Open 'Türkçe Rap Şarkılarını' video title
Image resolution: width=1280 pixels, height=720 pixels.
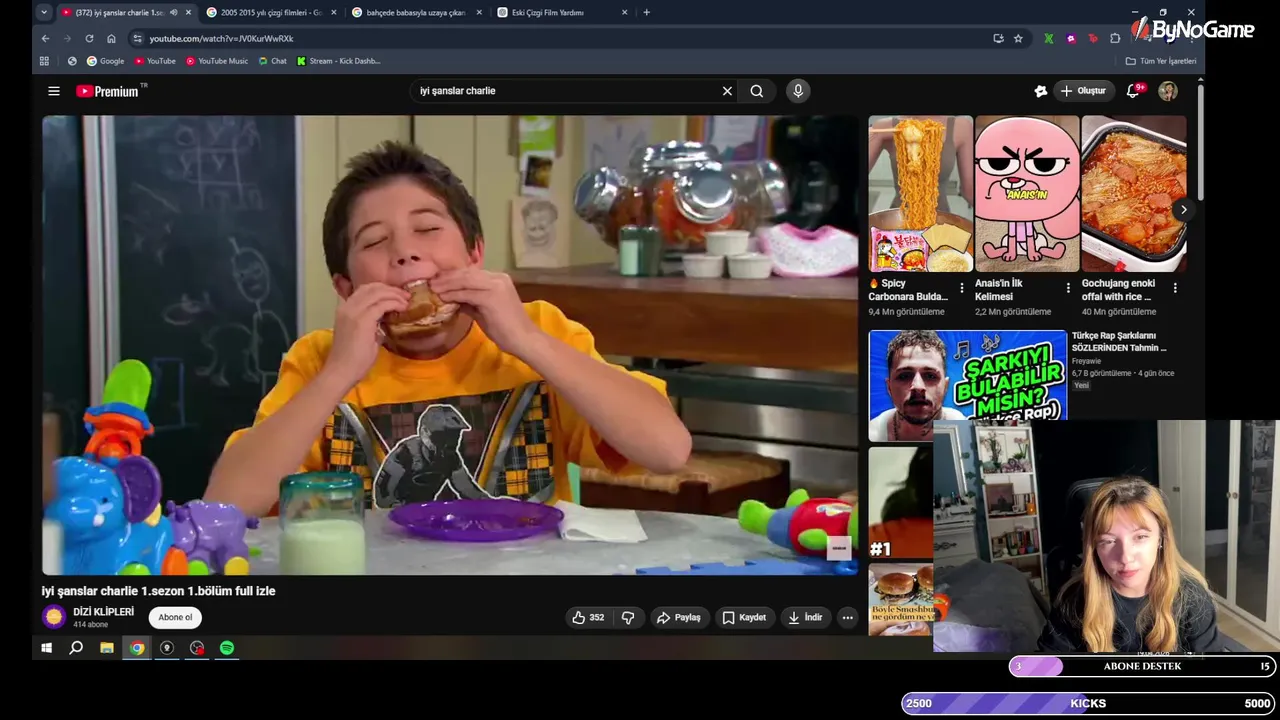(1119, 342)
